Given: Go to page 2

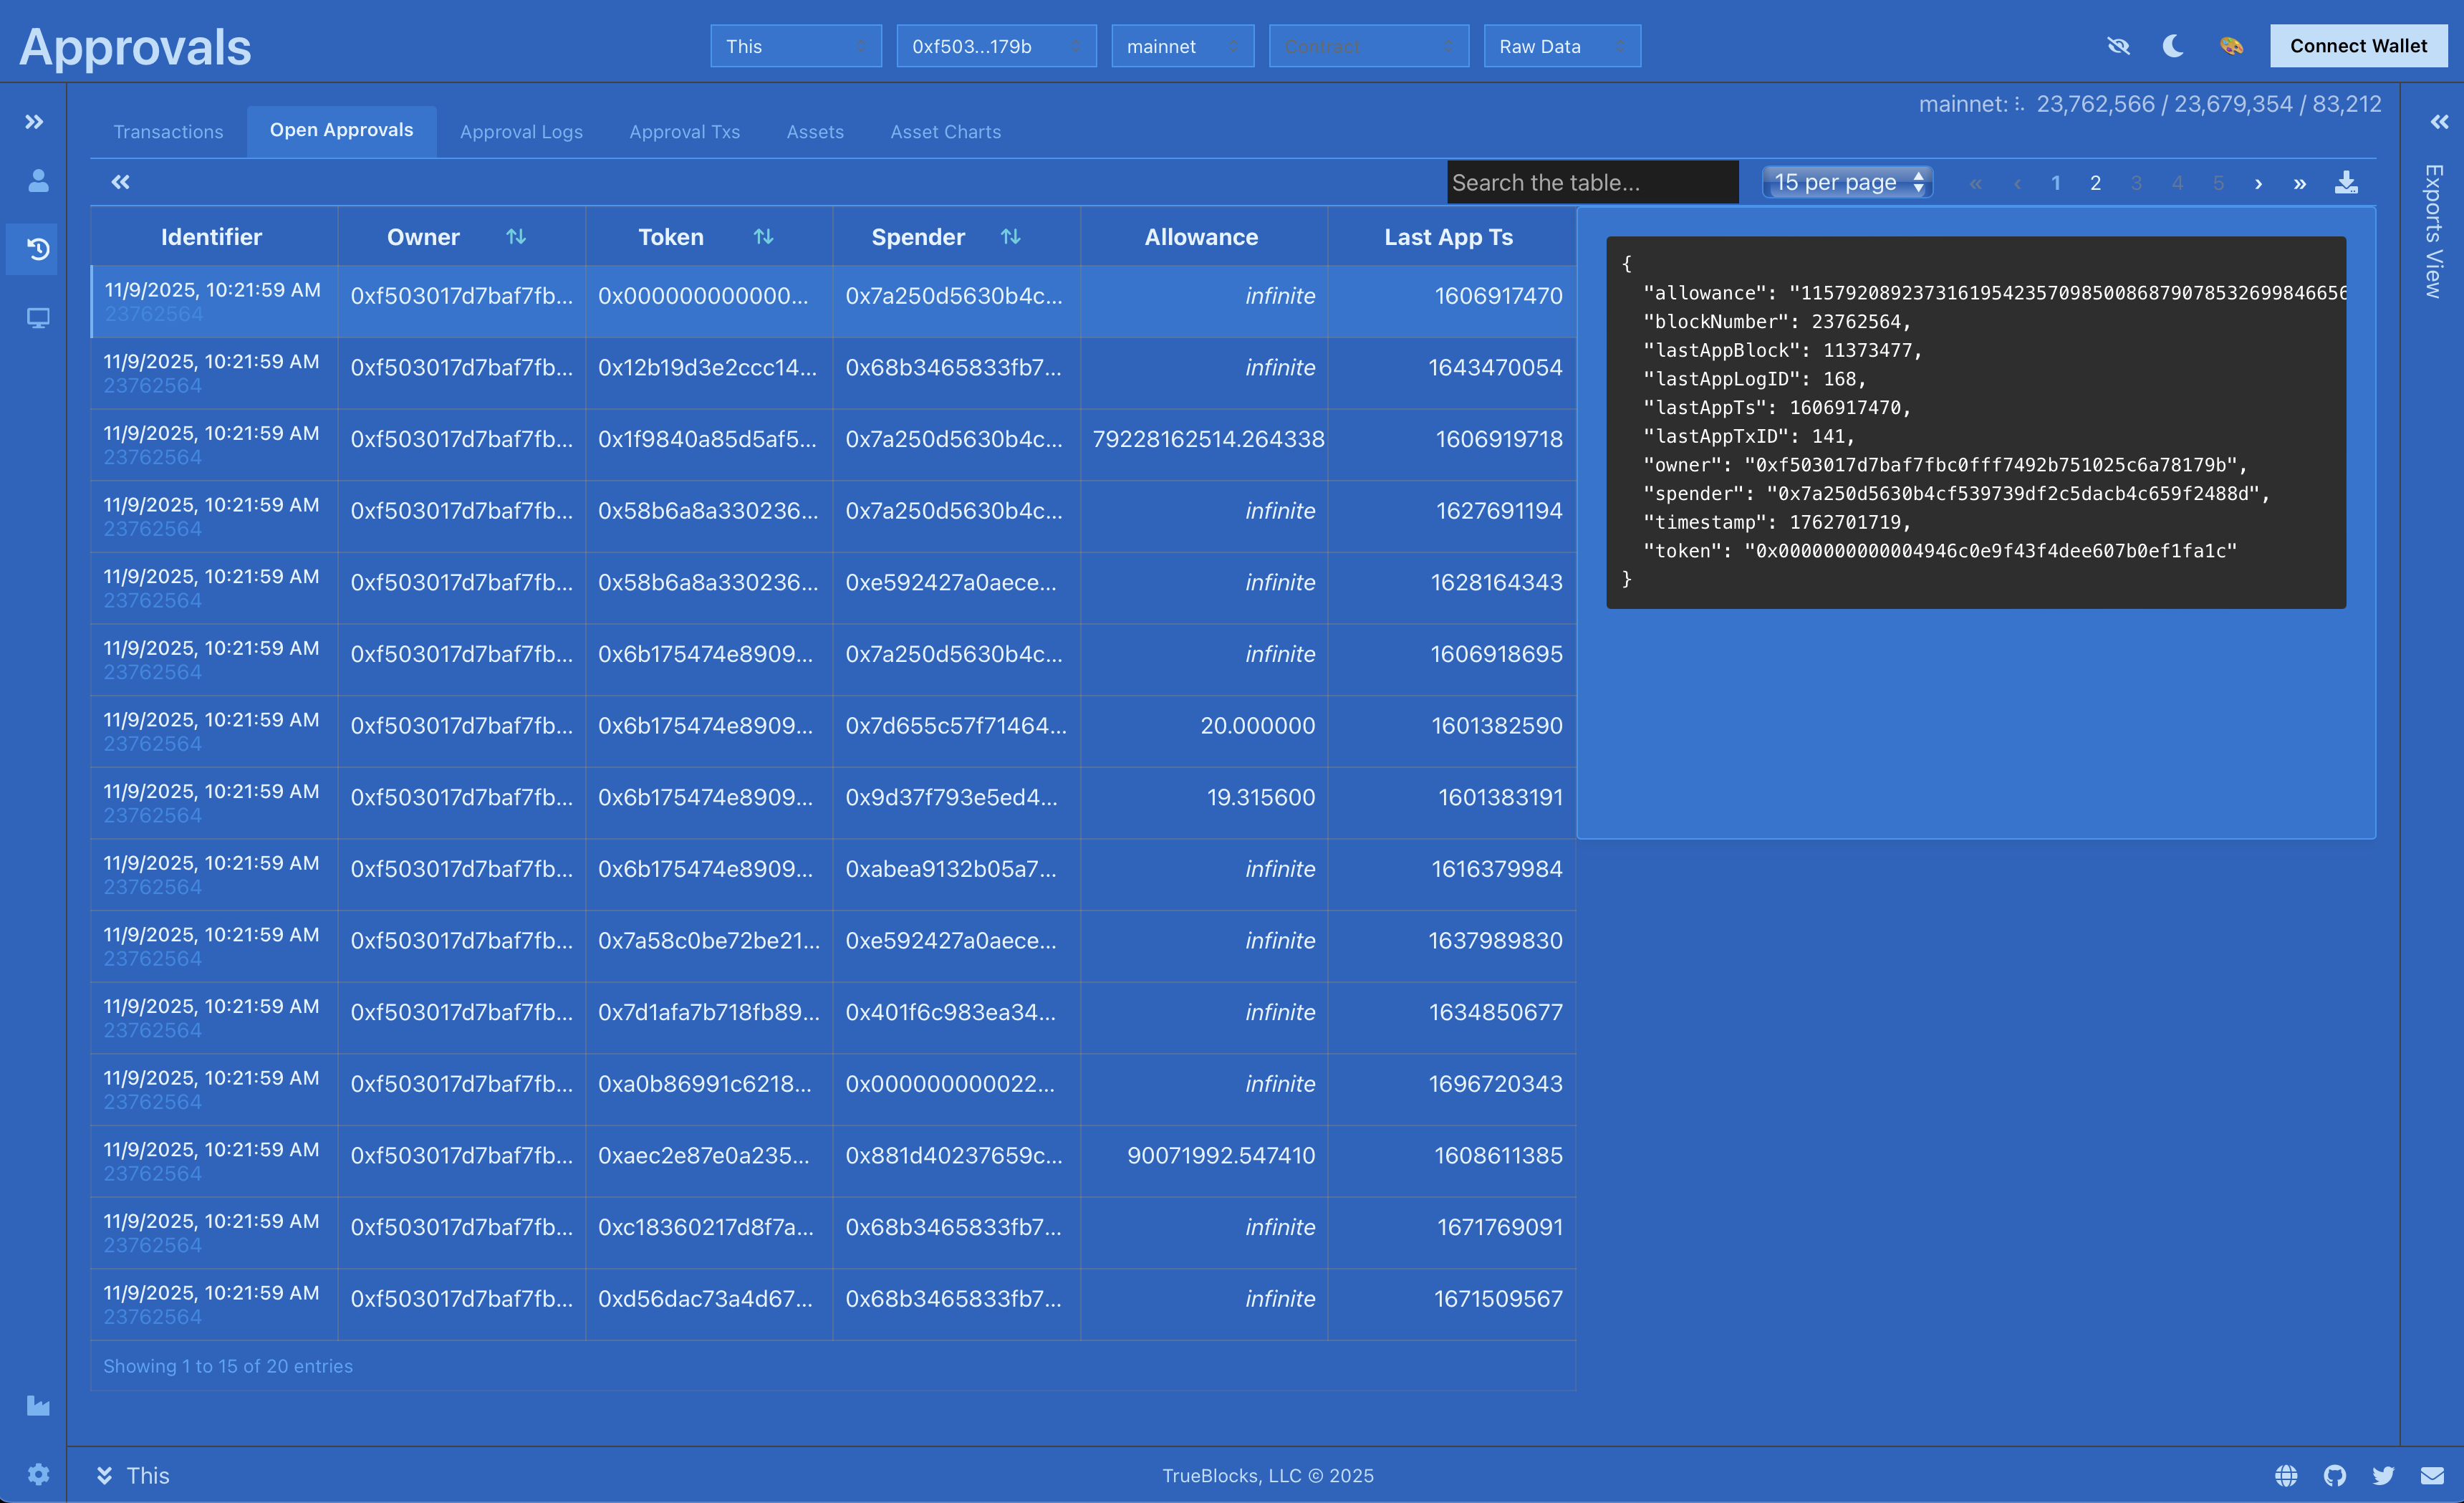Looking at the screenshot, I should (x=2095, y=183).
